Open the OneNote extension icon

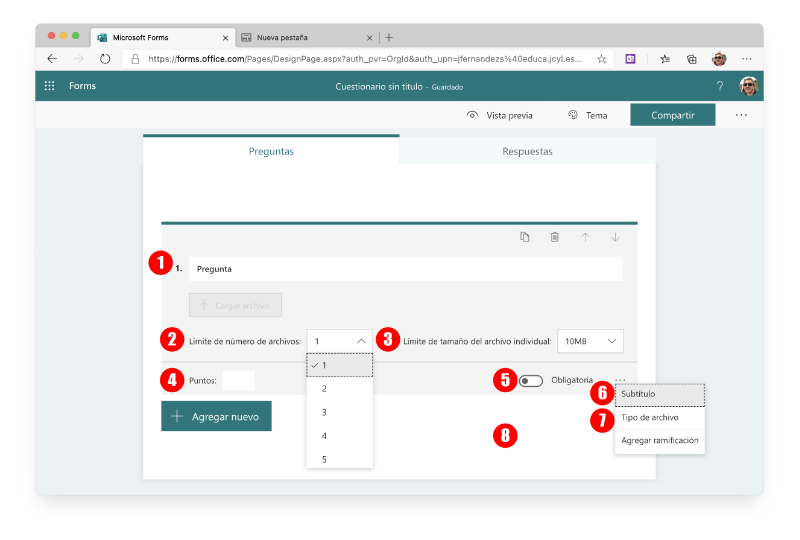[x=631, y=59]
